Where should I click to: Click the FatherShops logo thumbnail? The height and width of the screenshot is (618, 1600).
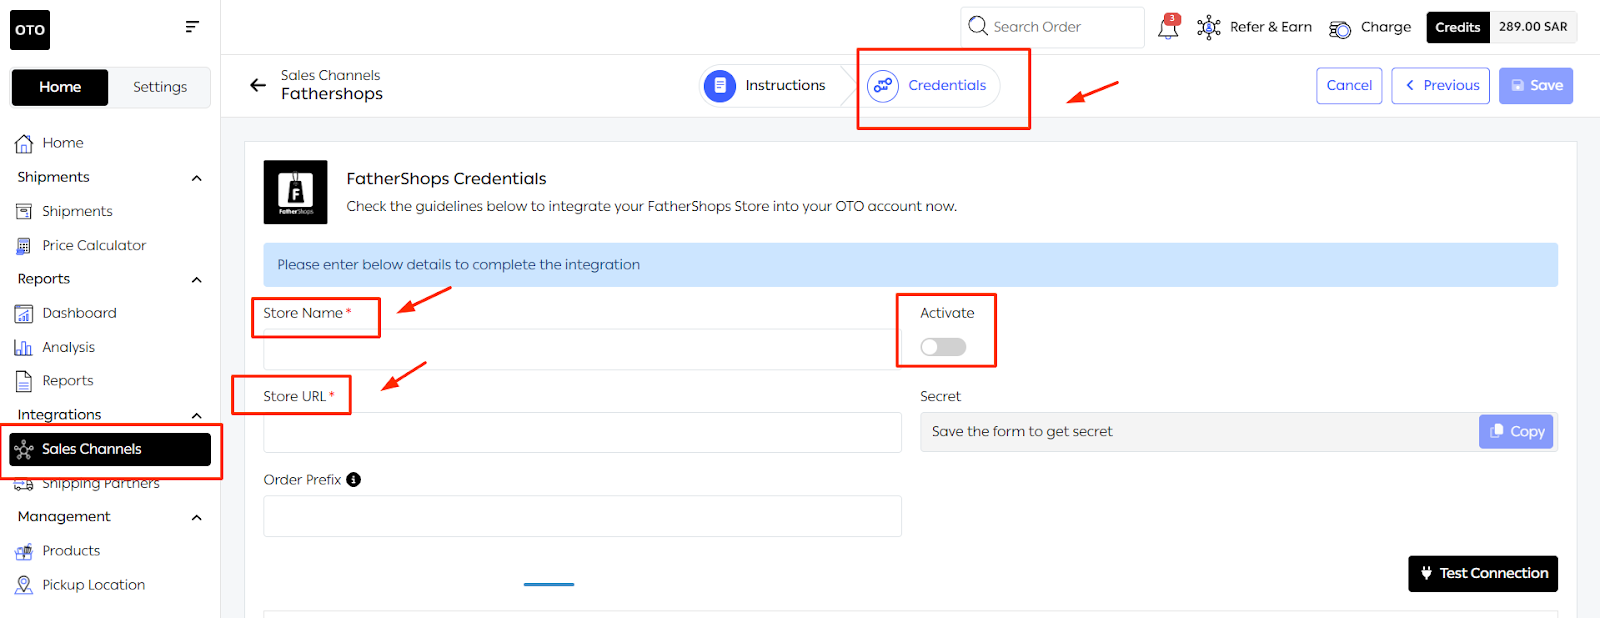coord(296,192)
